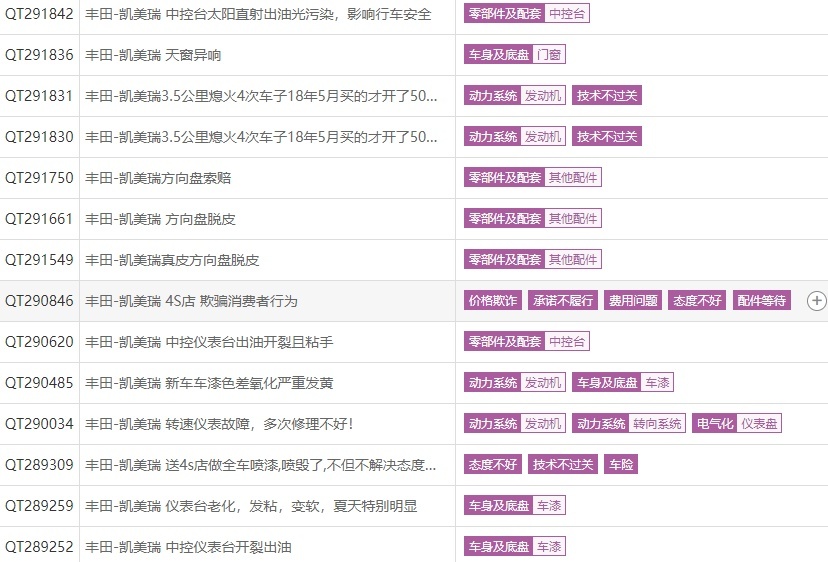Click the 承诺不履行 tag
The image size is (828, 562).
pos(563,301)
